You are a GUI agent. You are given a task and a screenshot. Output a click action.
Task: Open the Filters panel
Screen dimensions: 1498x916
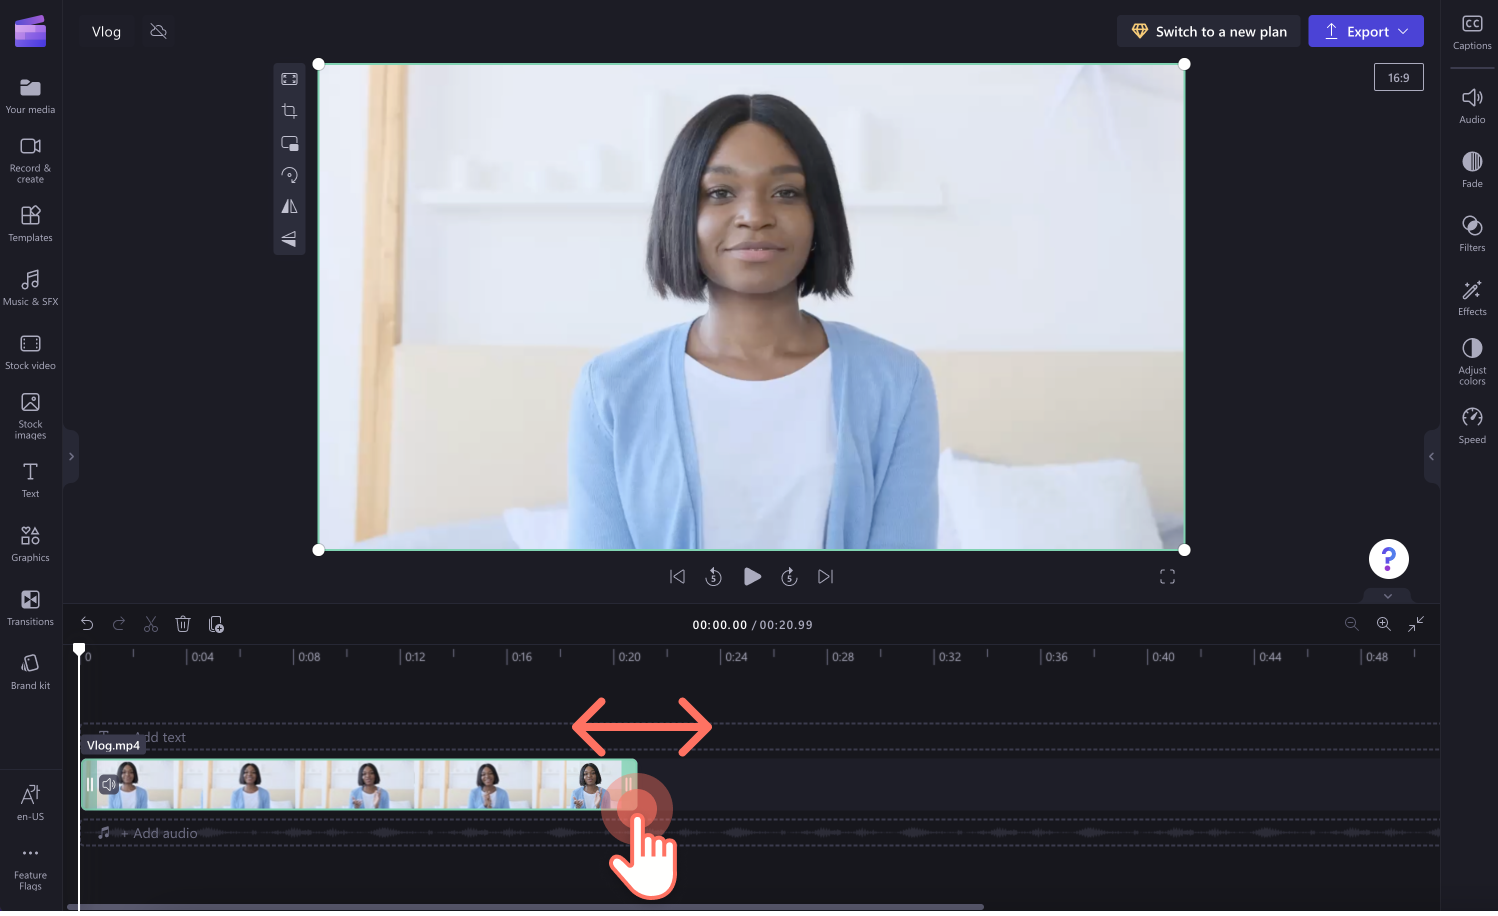tap(1471, 231)
